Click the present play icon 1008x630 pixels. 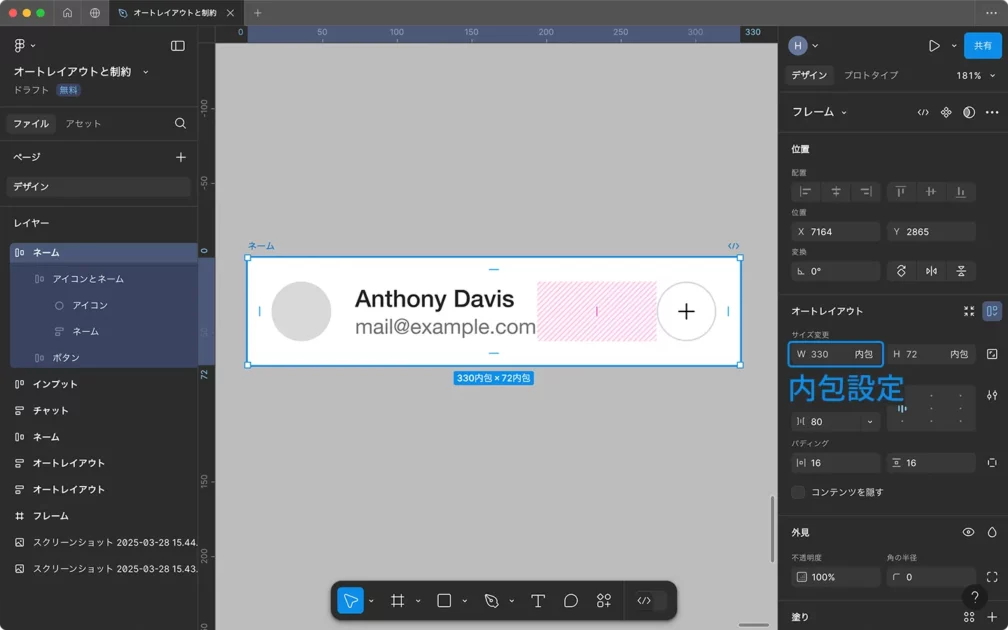[x=934, y=46]
